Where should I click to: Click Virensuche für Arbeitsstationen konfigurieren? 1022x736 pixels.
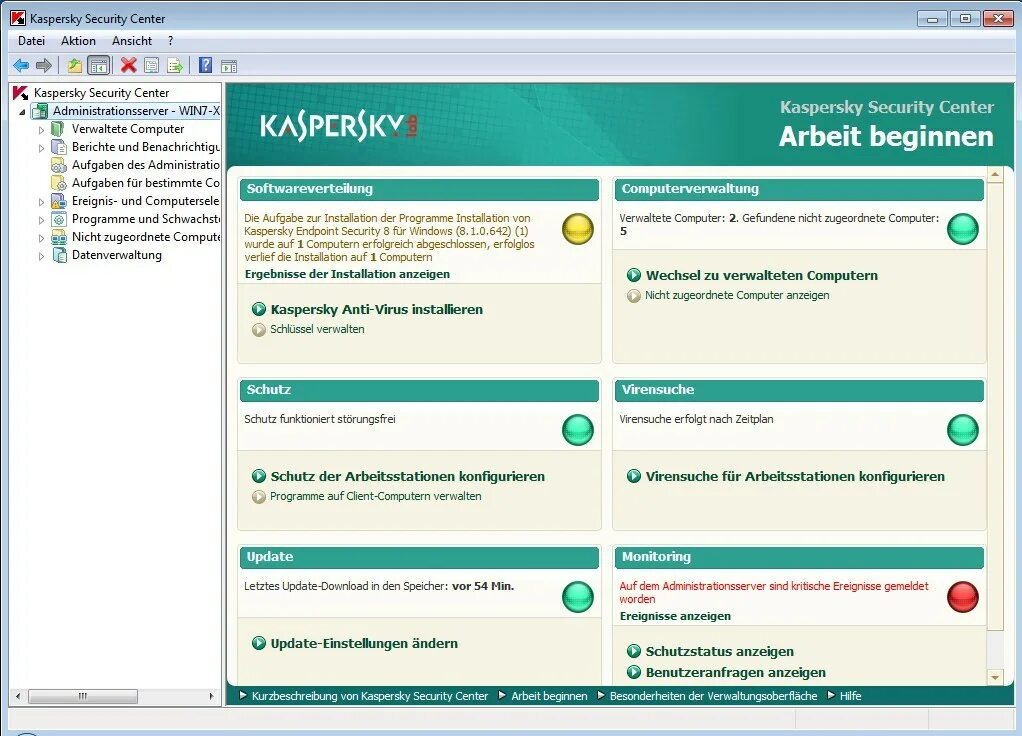click(x=795, y=476)
